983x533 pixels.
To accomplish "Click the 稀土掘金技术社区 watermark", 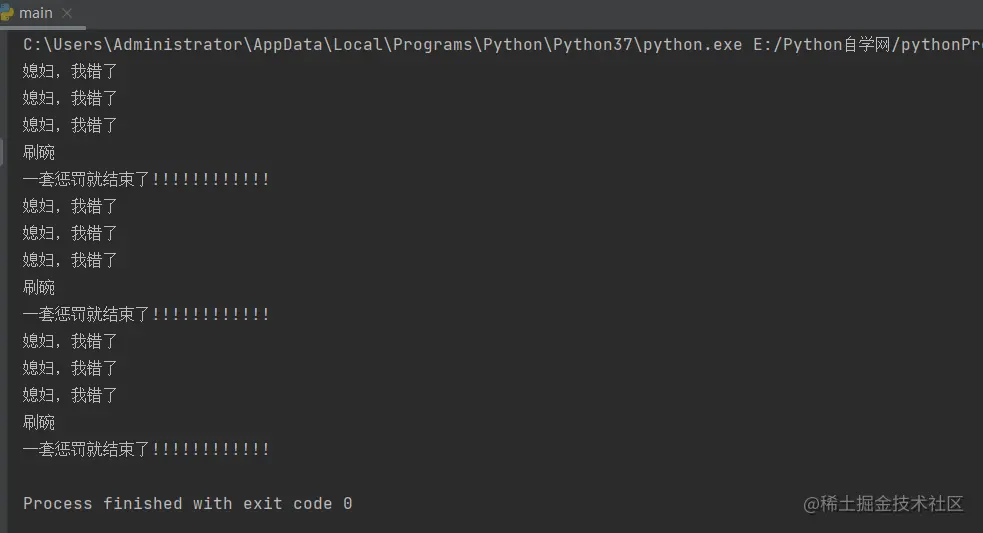I will 883,504.
